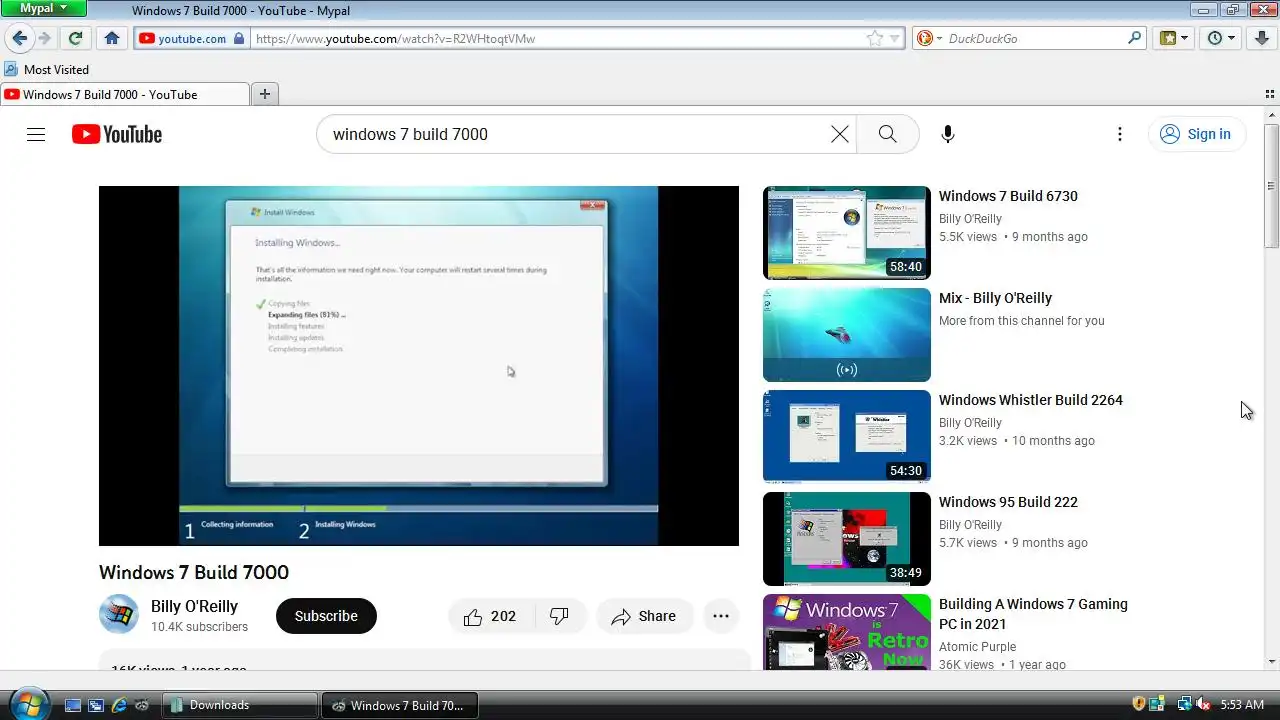Viewport: 1280px width, 720px height.
Task: Open Windows 7 Build 6730 thumbnail
Action: [847, 233]
